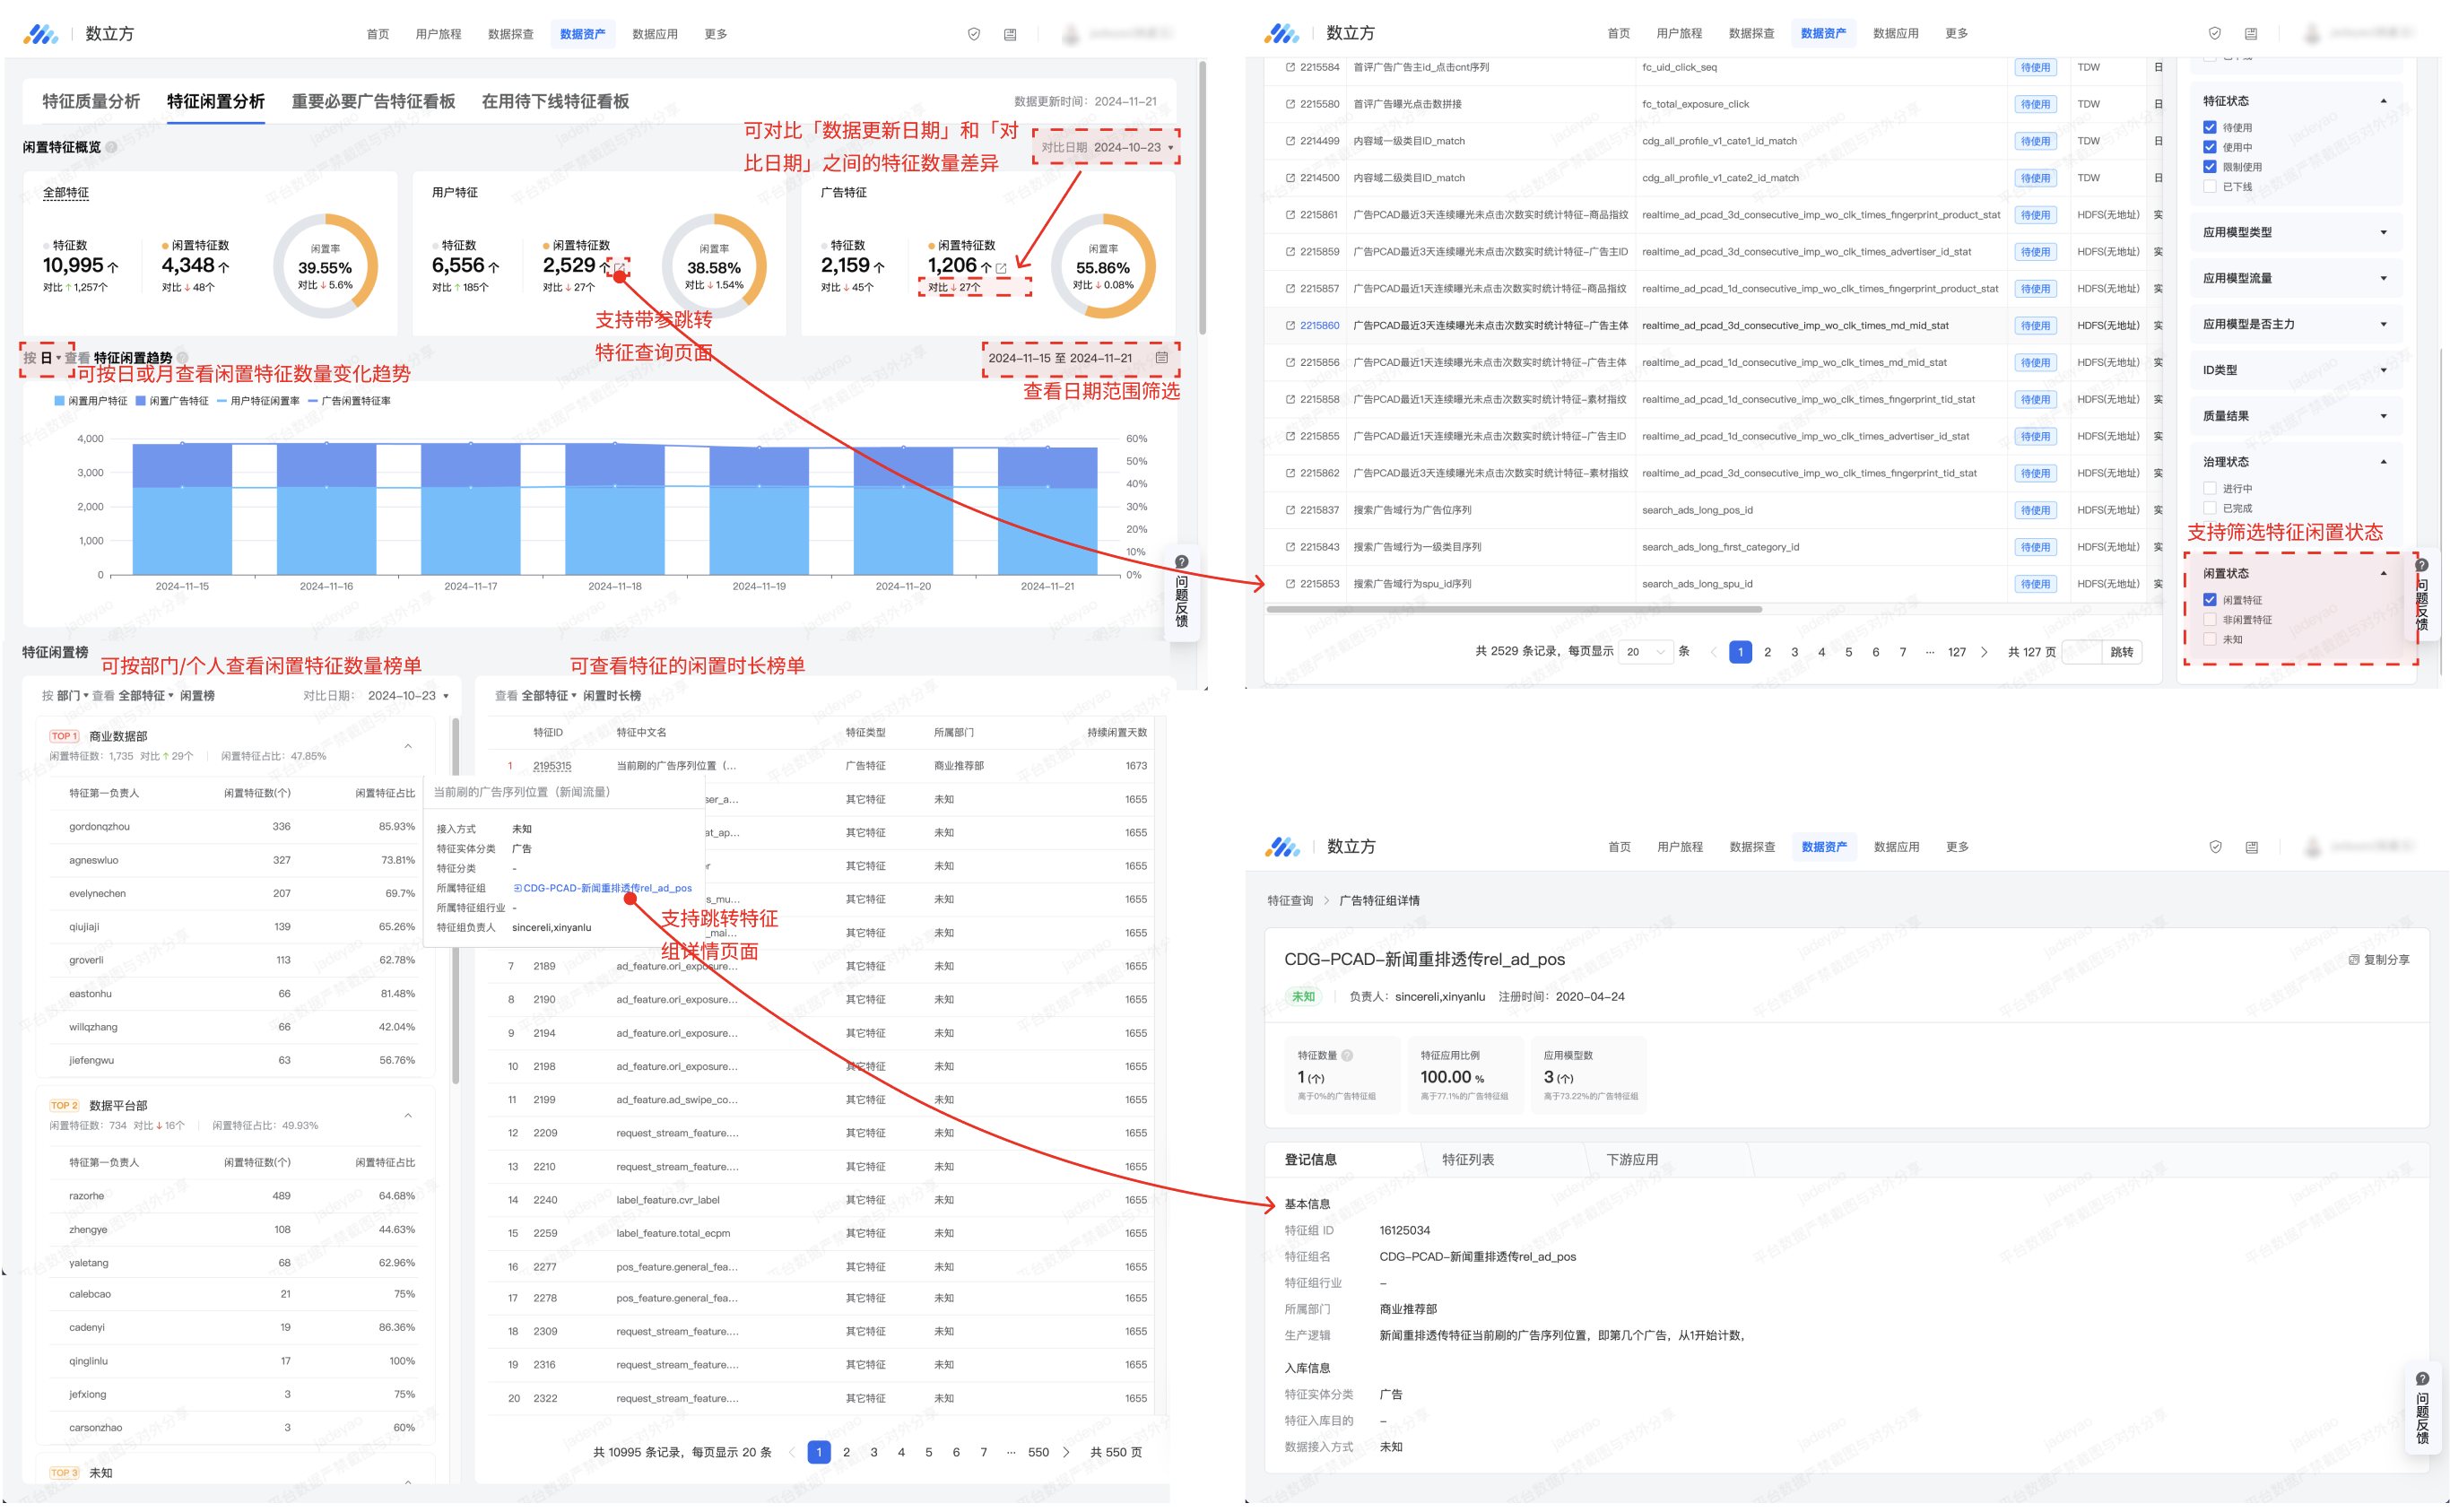Open the 下游应用 tab
Viewport: 2450px width, 1512px height.
click(1632, 1160)
